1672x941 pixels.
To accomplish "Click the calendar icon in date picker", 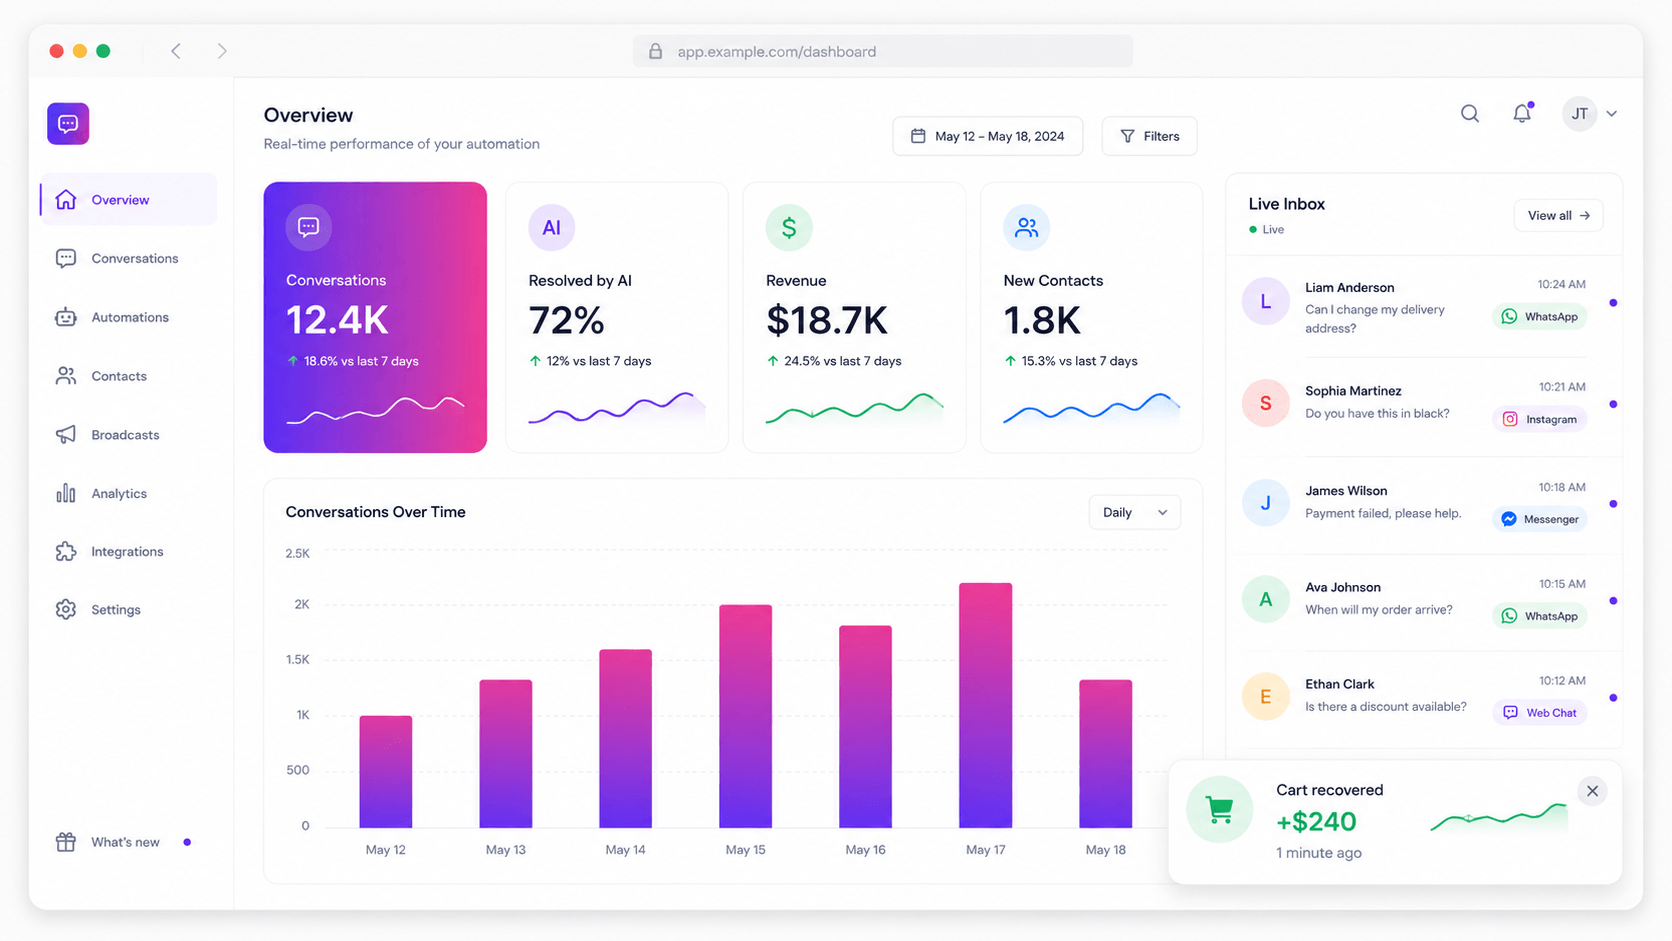I will [x=918, y=136].
